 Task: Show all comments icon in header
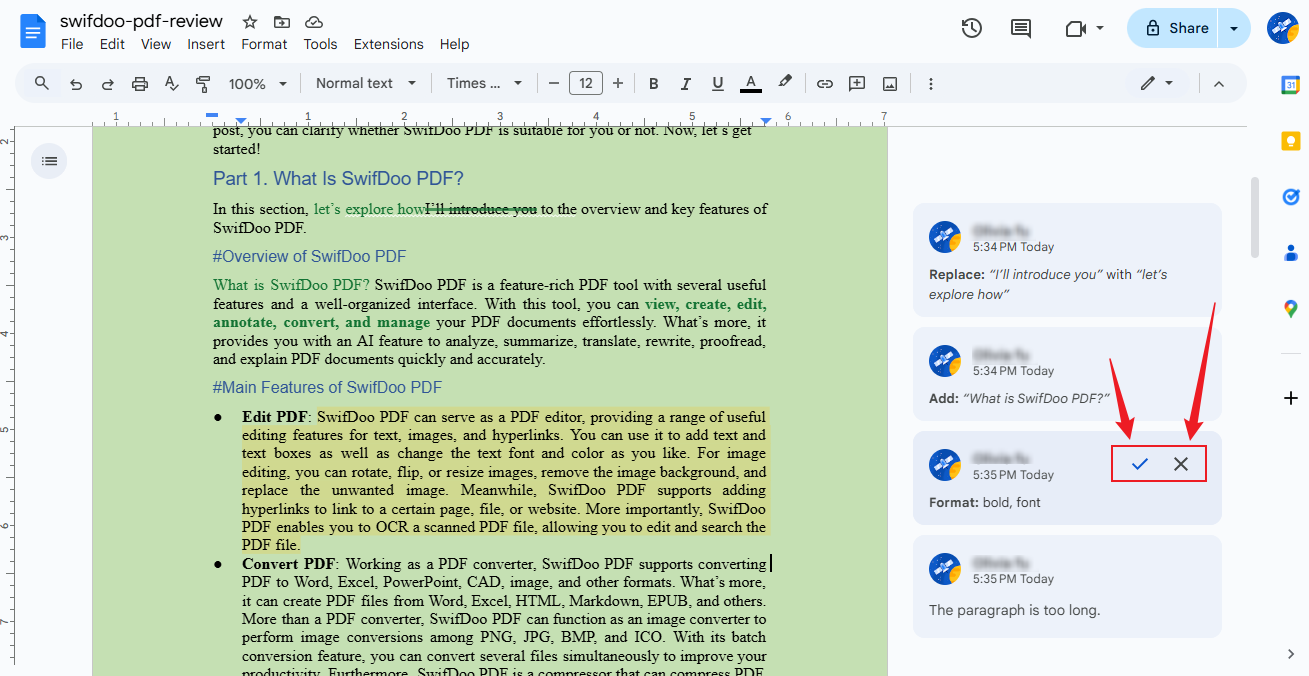[x=1021, y=28]
